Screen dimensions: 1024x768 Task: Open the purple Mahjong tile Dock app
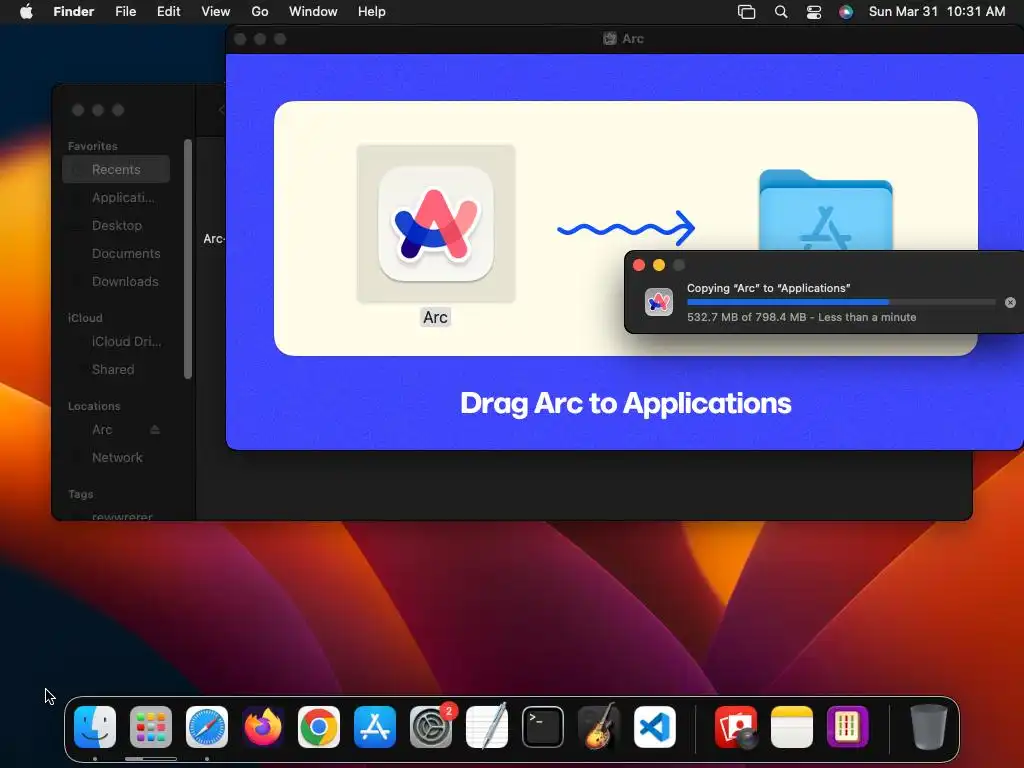pyautogui.click(x=848, y=727)
